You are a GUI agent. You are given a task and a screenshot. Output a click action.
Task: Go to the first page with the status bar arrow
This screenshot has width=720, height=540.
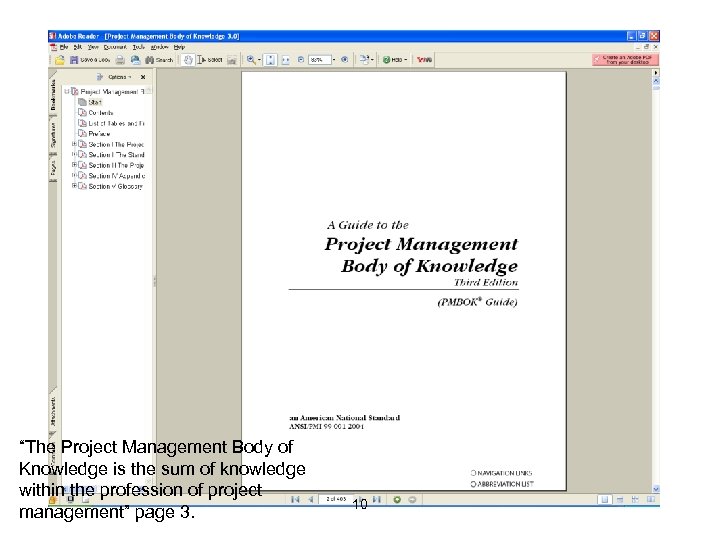tap(295, 500)
